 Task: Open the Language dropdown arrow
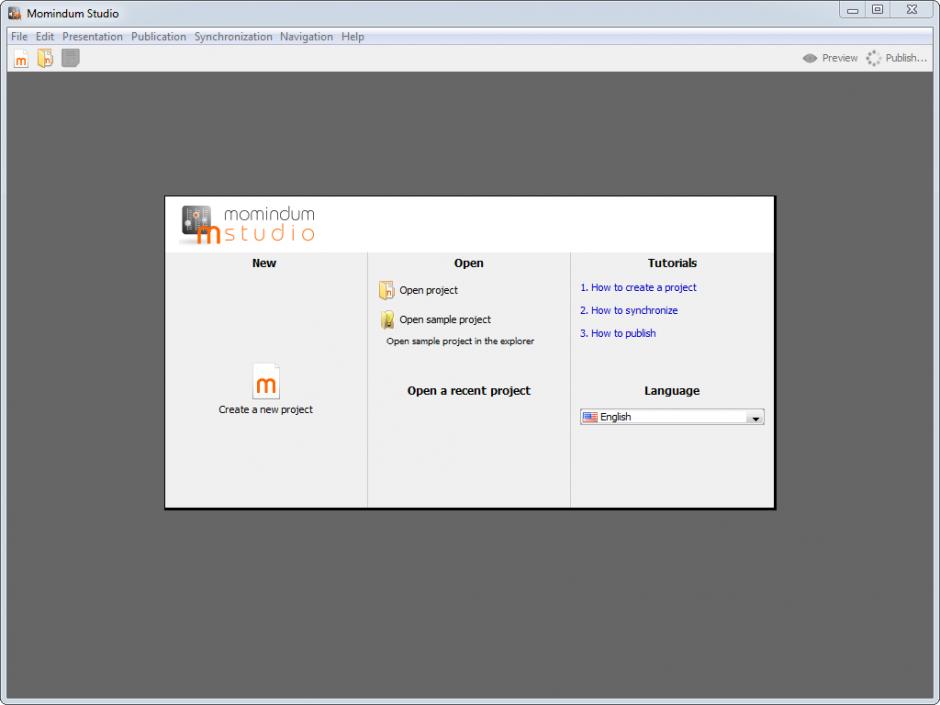(x=755, y=417)
